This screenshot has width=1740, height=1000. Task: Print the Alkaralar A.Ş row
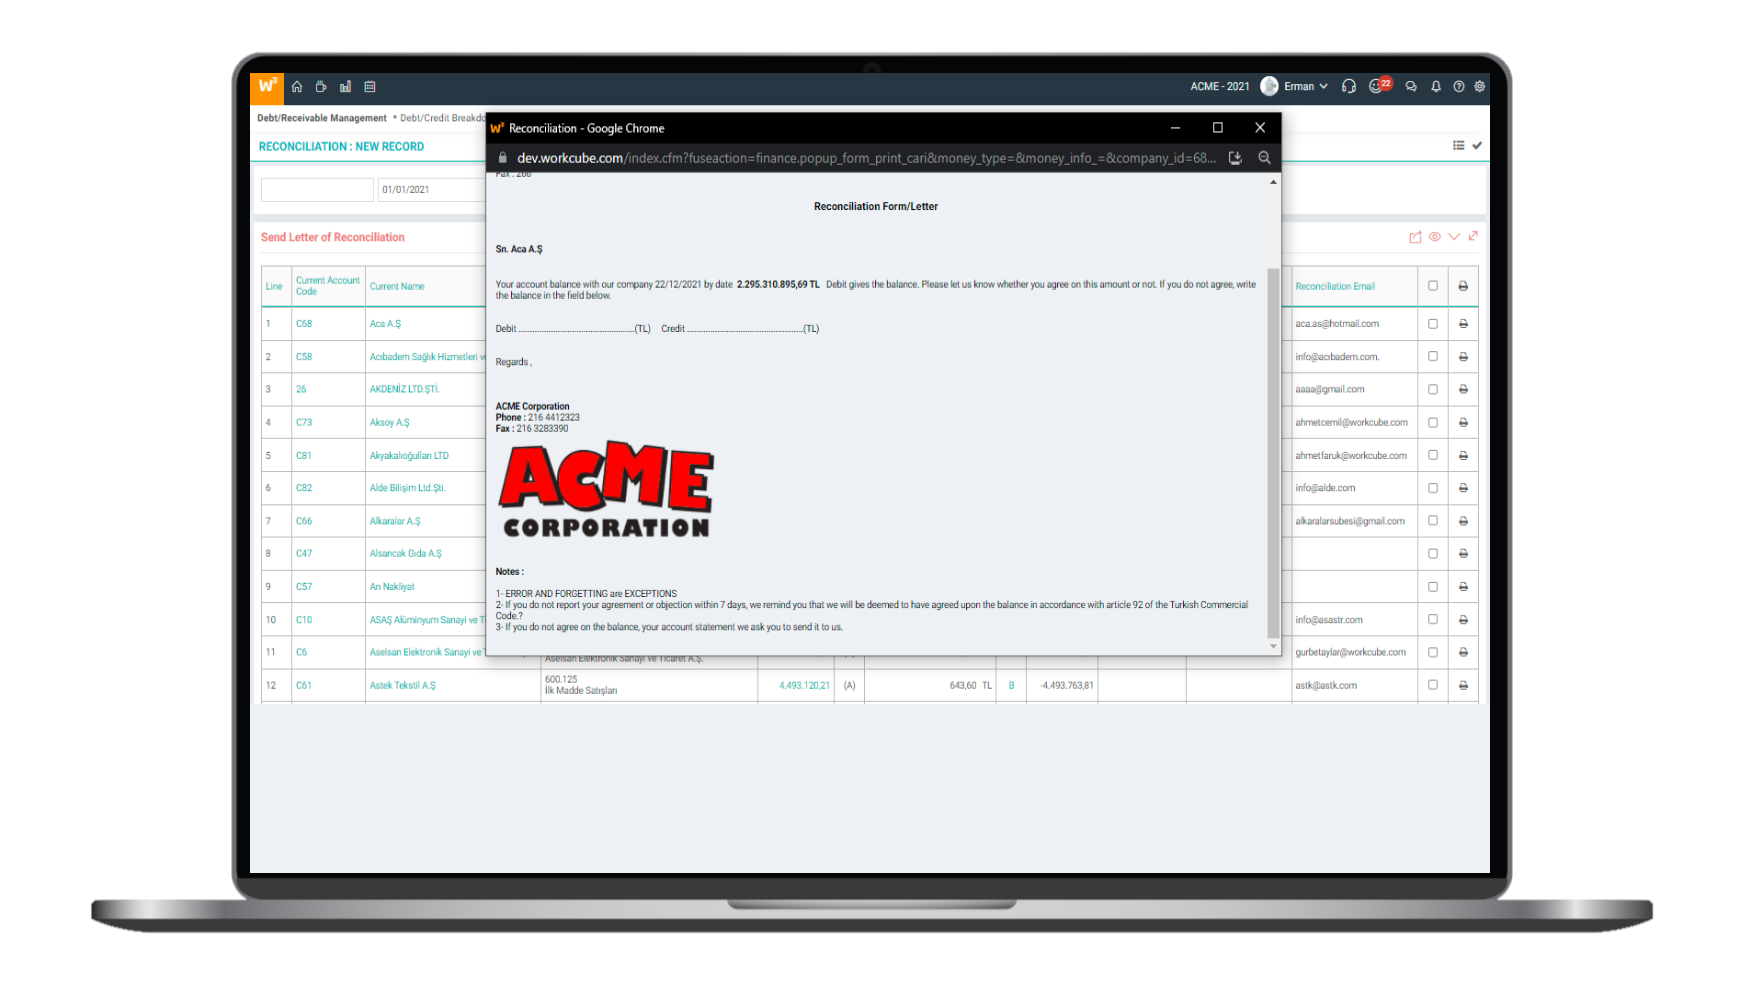tap(1463, 521)
